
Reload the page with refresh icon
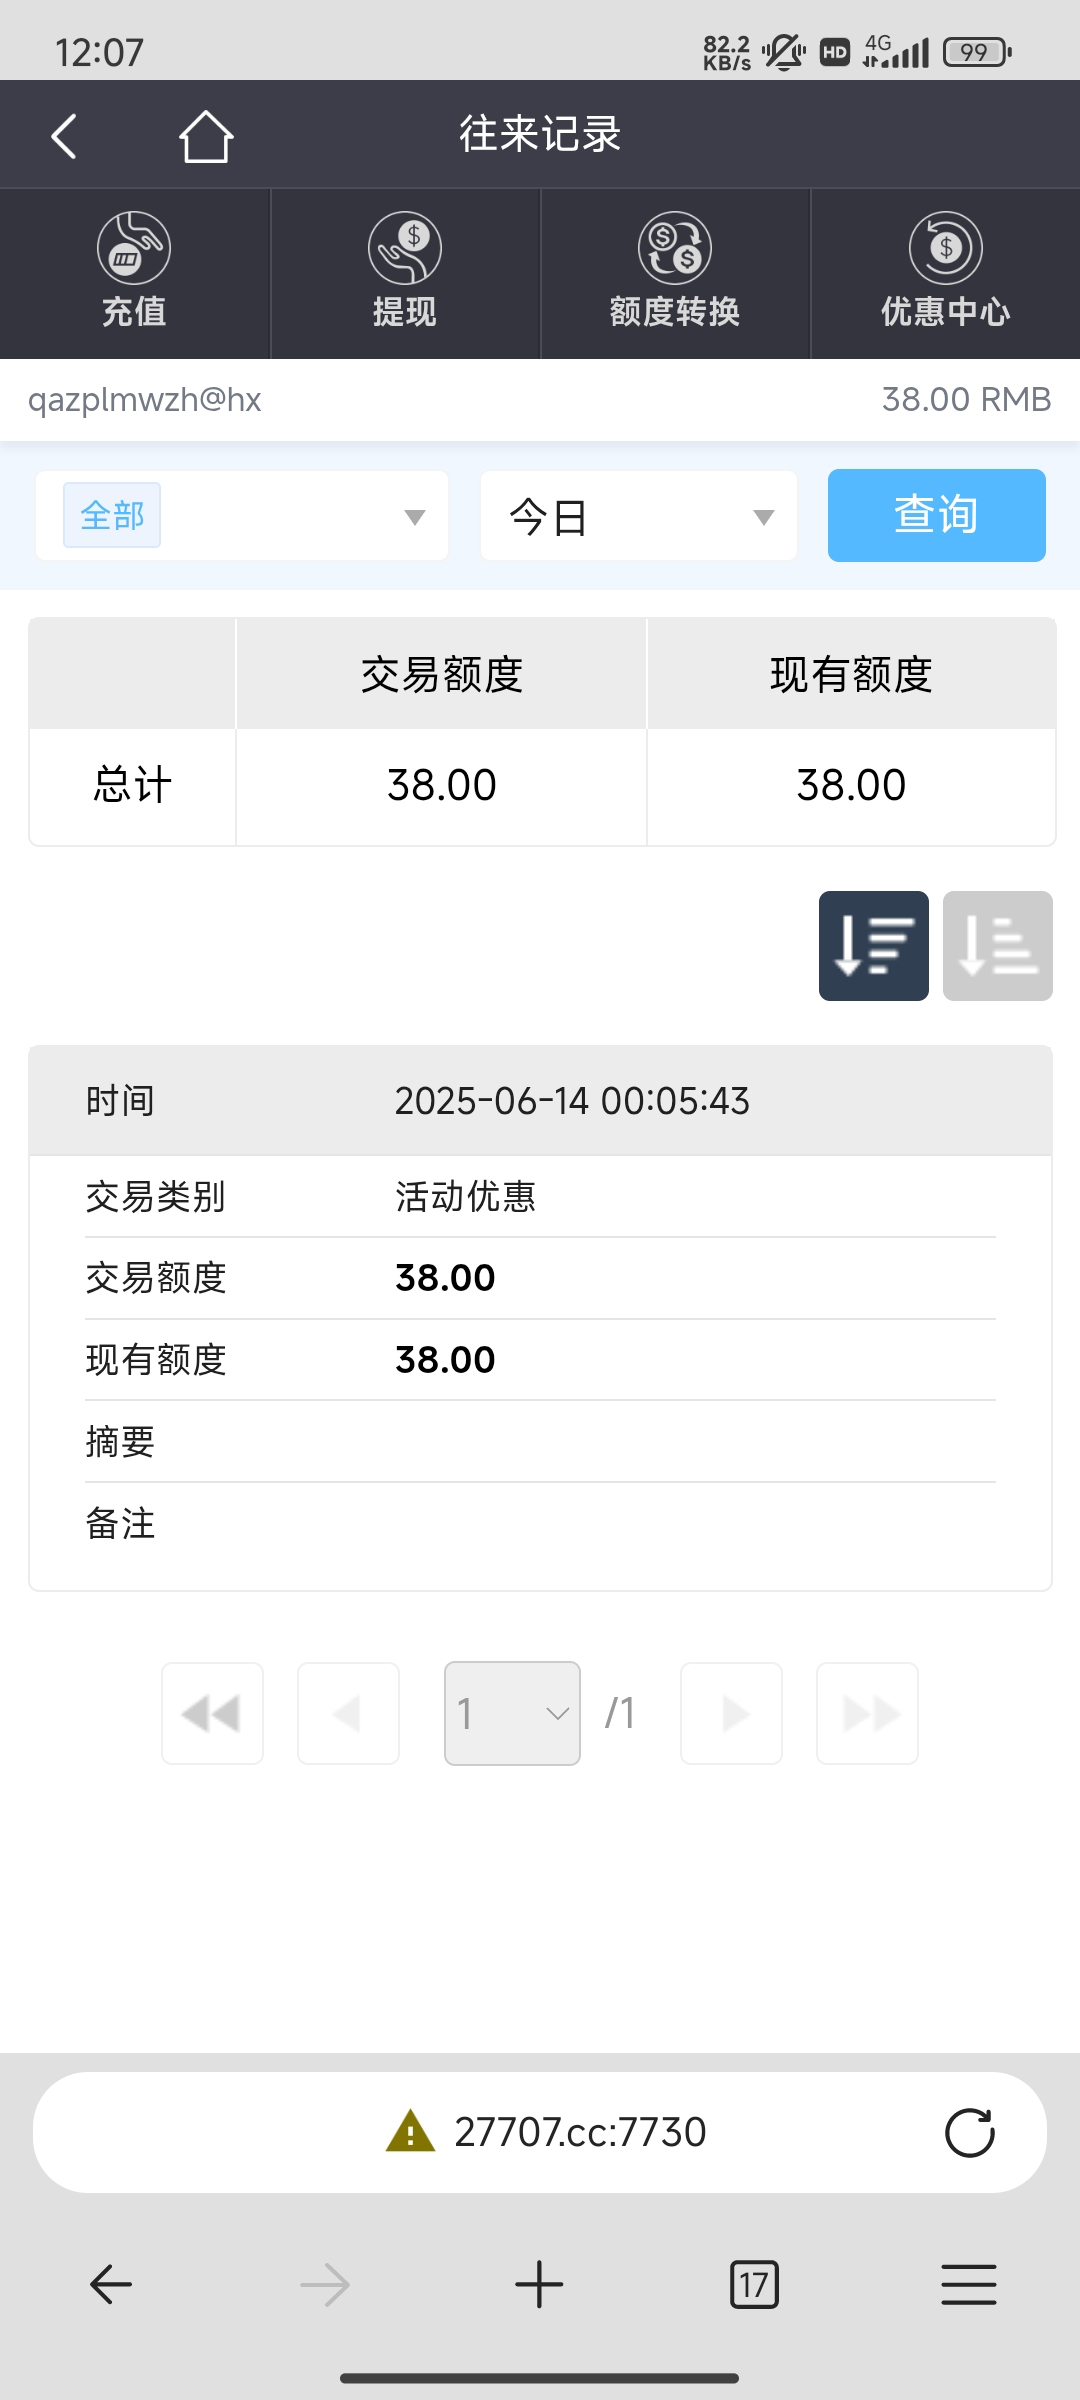[969, 2133]
